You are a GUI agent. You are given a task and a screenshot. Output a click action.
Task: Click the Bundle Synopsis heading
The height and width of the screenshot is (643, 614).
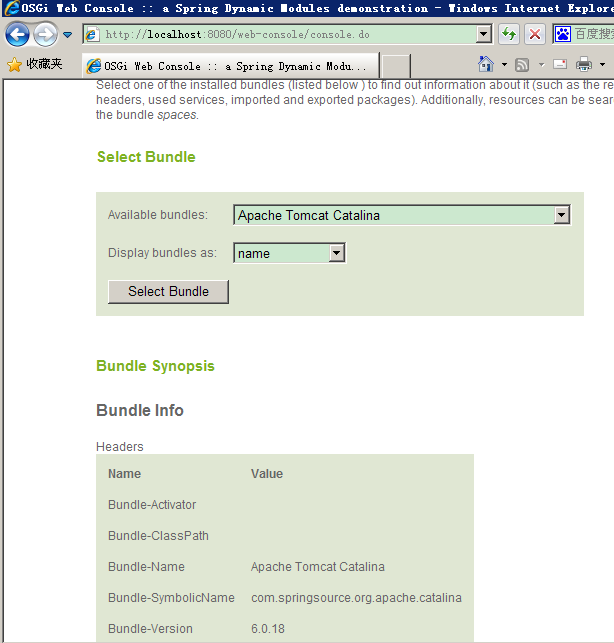(155, 366)
